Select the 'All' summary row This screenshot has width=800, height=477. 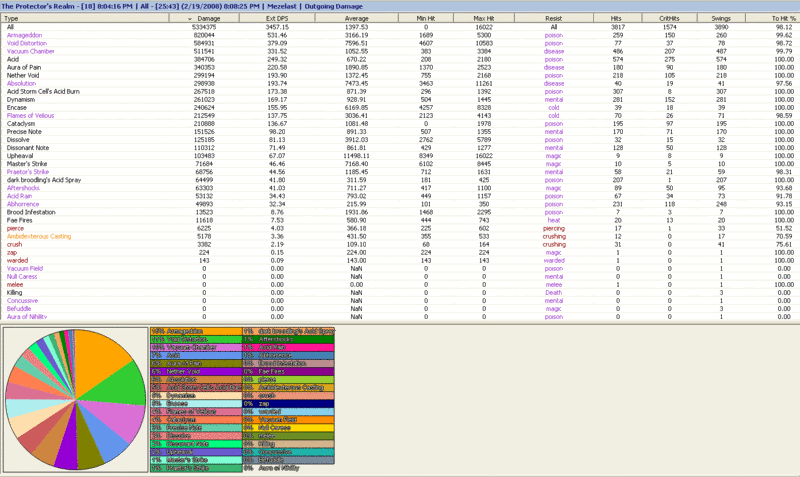400,27
